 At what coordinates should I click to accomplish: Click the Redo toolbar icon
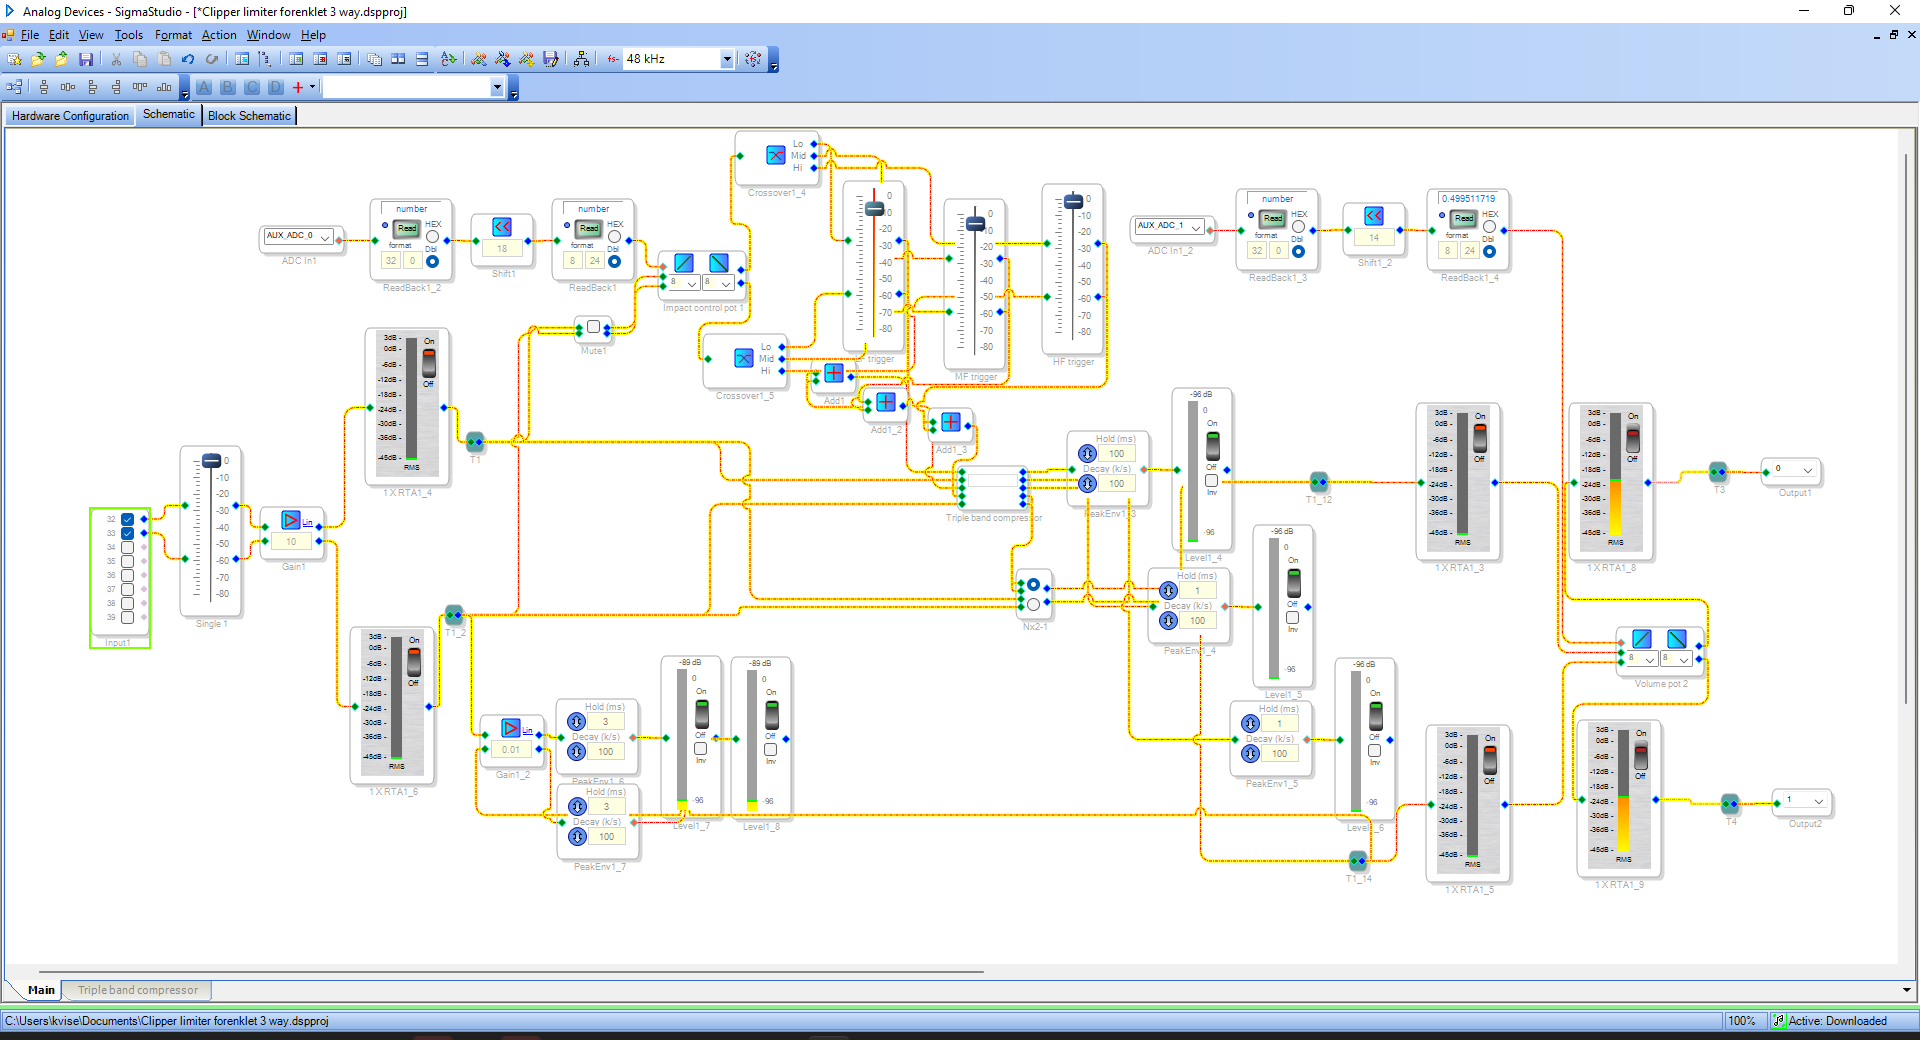click(x=212, y=59)
